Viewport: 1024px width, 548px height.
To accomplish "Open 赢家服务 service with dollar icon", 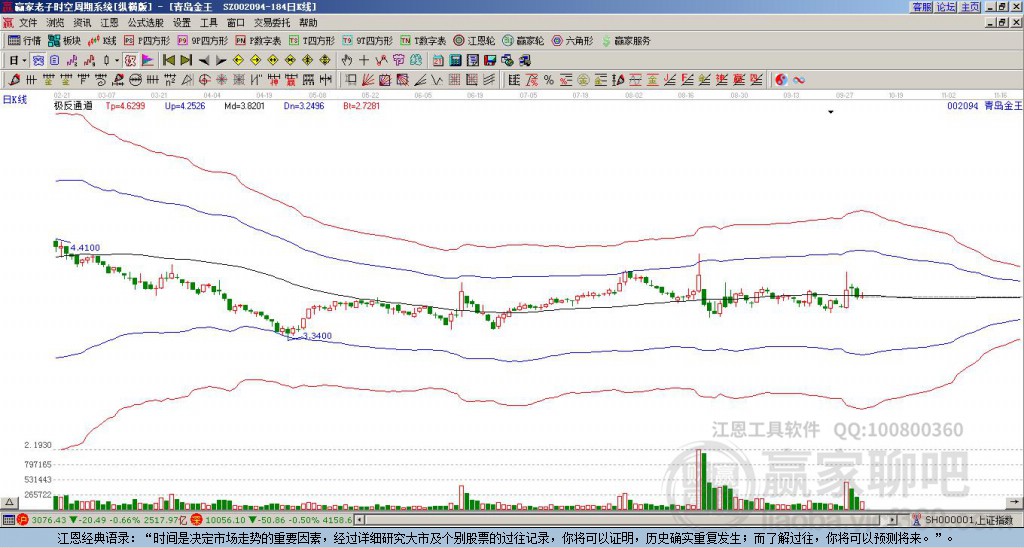I will [626, 40].
